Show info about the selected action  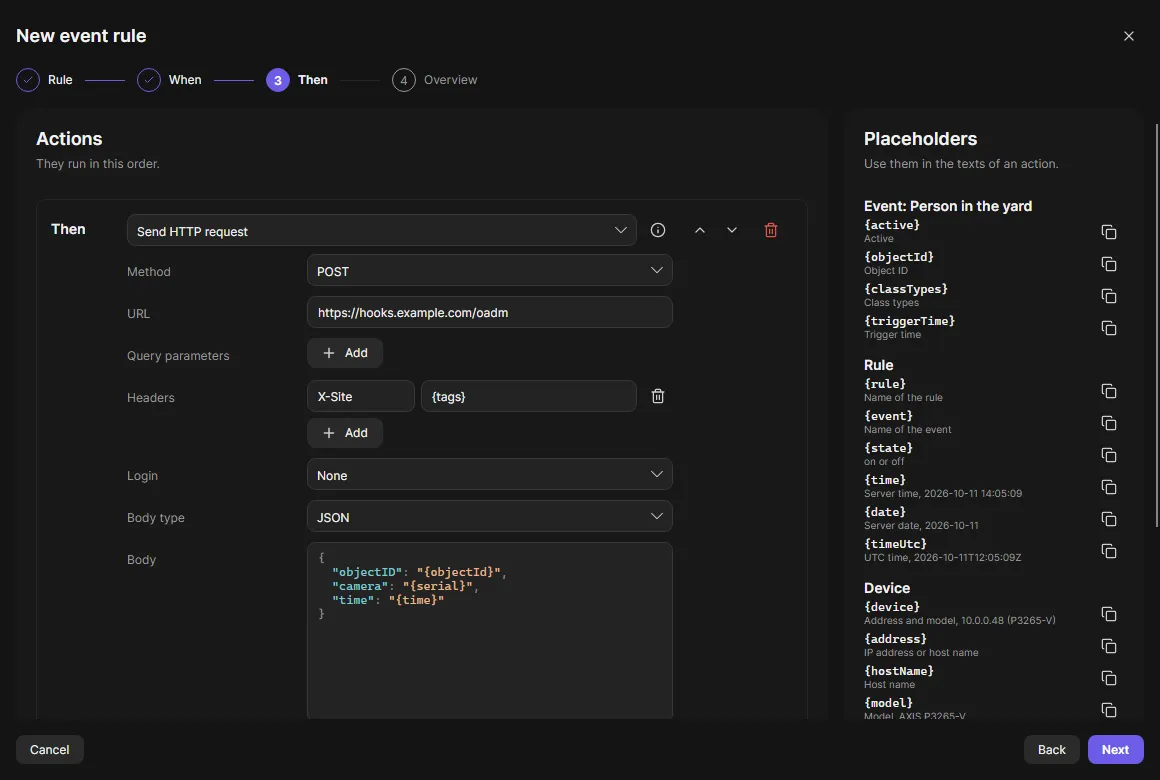(x=658, y=230)
